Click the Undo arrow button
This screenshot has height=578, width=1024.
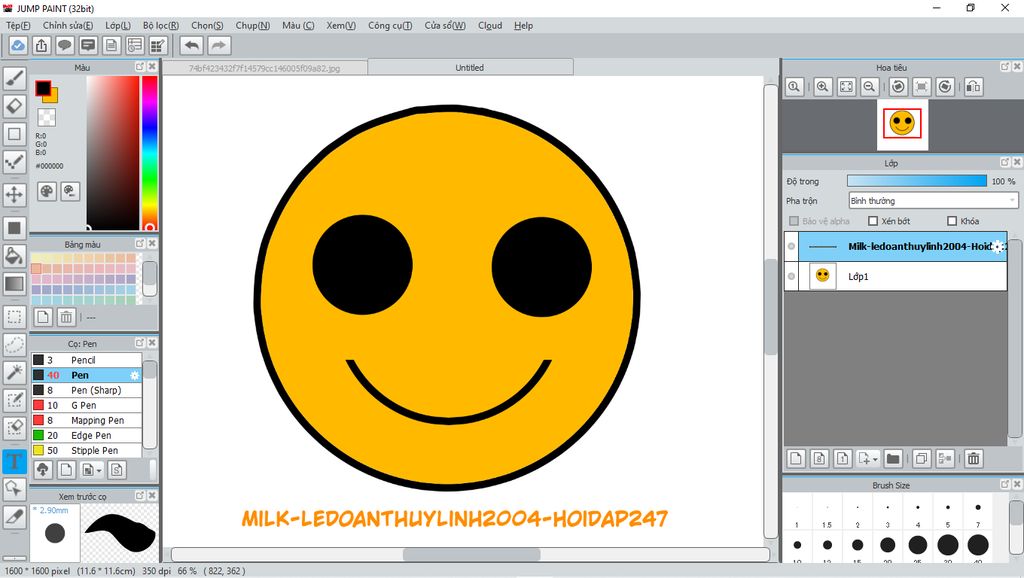tap(192, 46)
